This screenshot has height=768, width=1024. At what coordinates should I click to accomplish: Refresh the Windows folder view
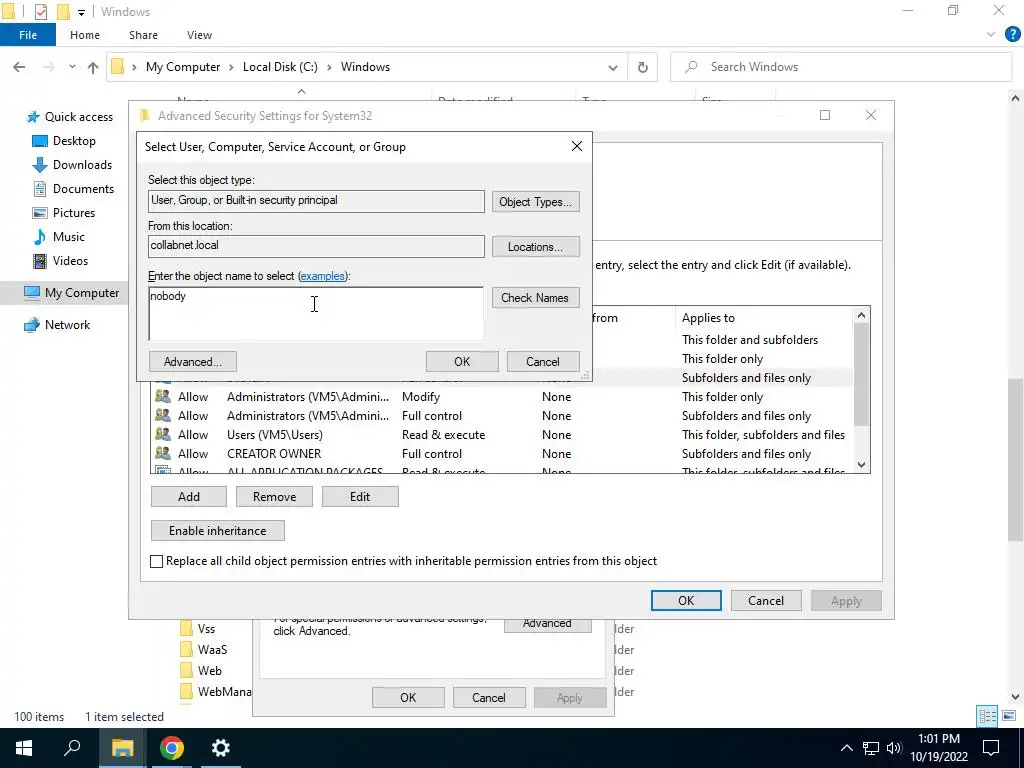pyautogui.click(x=643, y=67)
